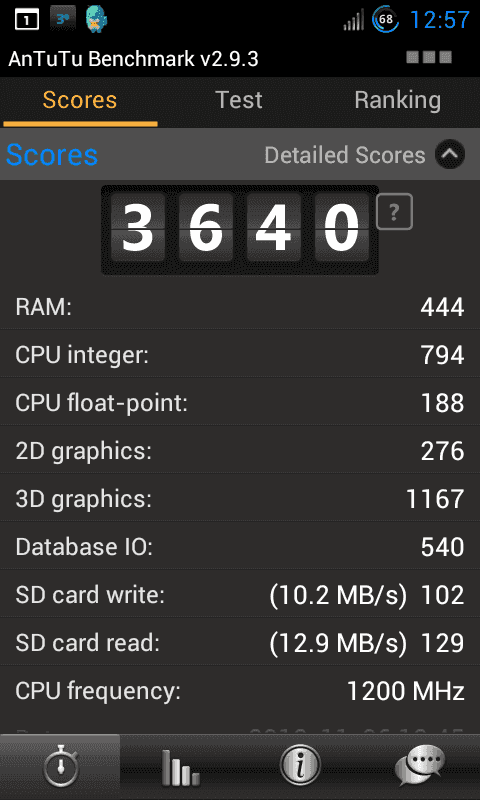Tap the 3640 total score counter
The image size is (480, 800).
click(240, 230)
